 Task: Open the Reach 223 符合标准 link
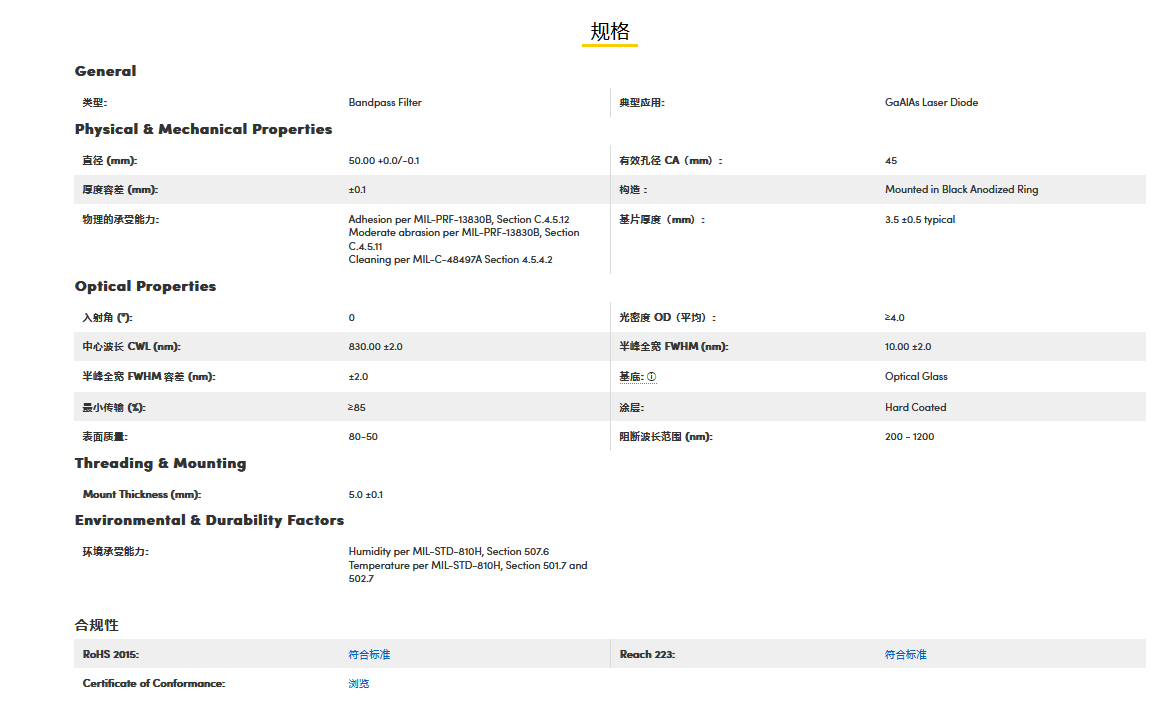point(905,654)
